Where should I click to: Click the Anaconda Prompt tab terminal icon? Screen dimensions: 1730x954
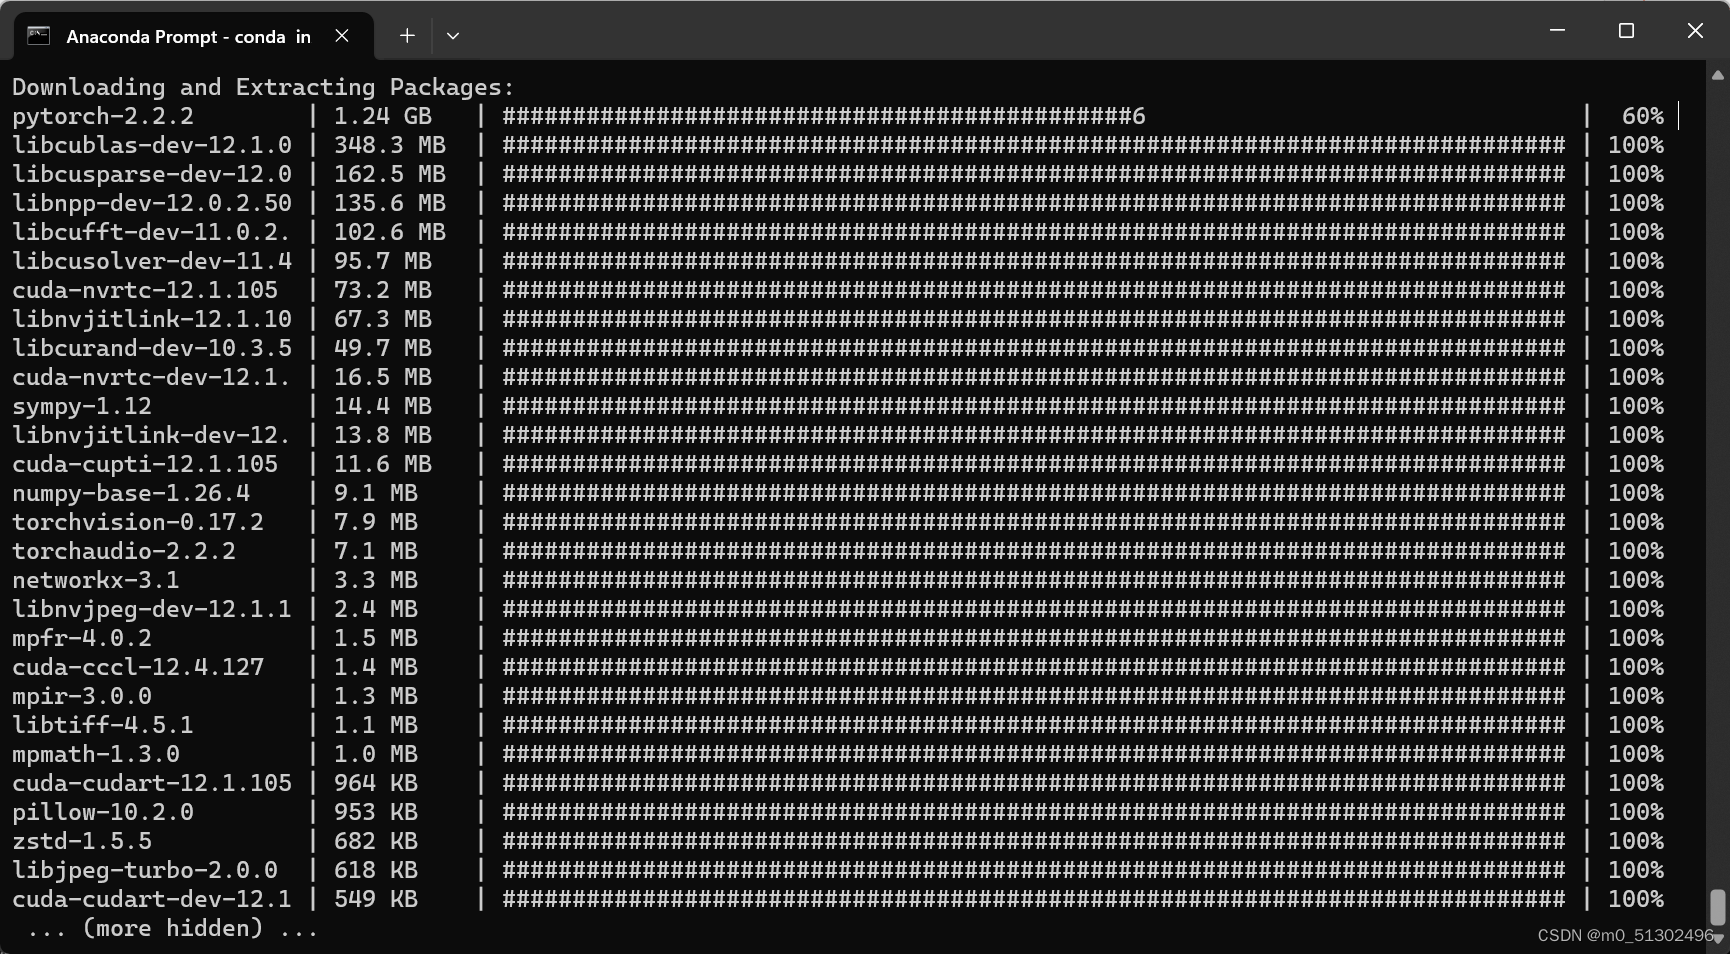click(38, 36)
